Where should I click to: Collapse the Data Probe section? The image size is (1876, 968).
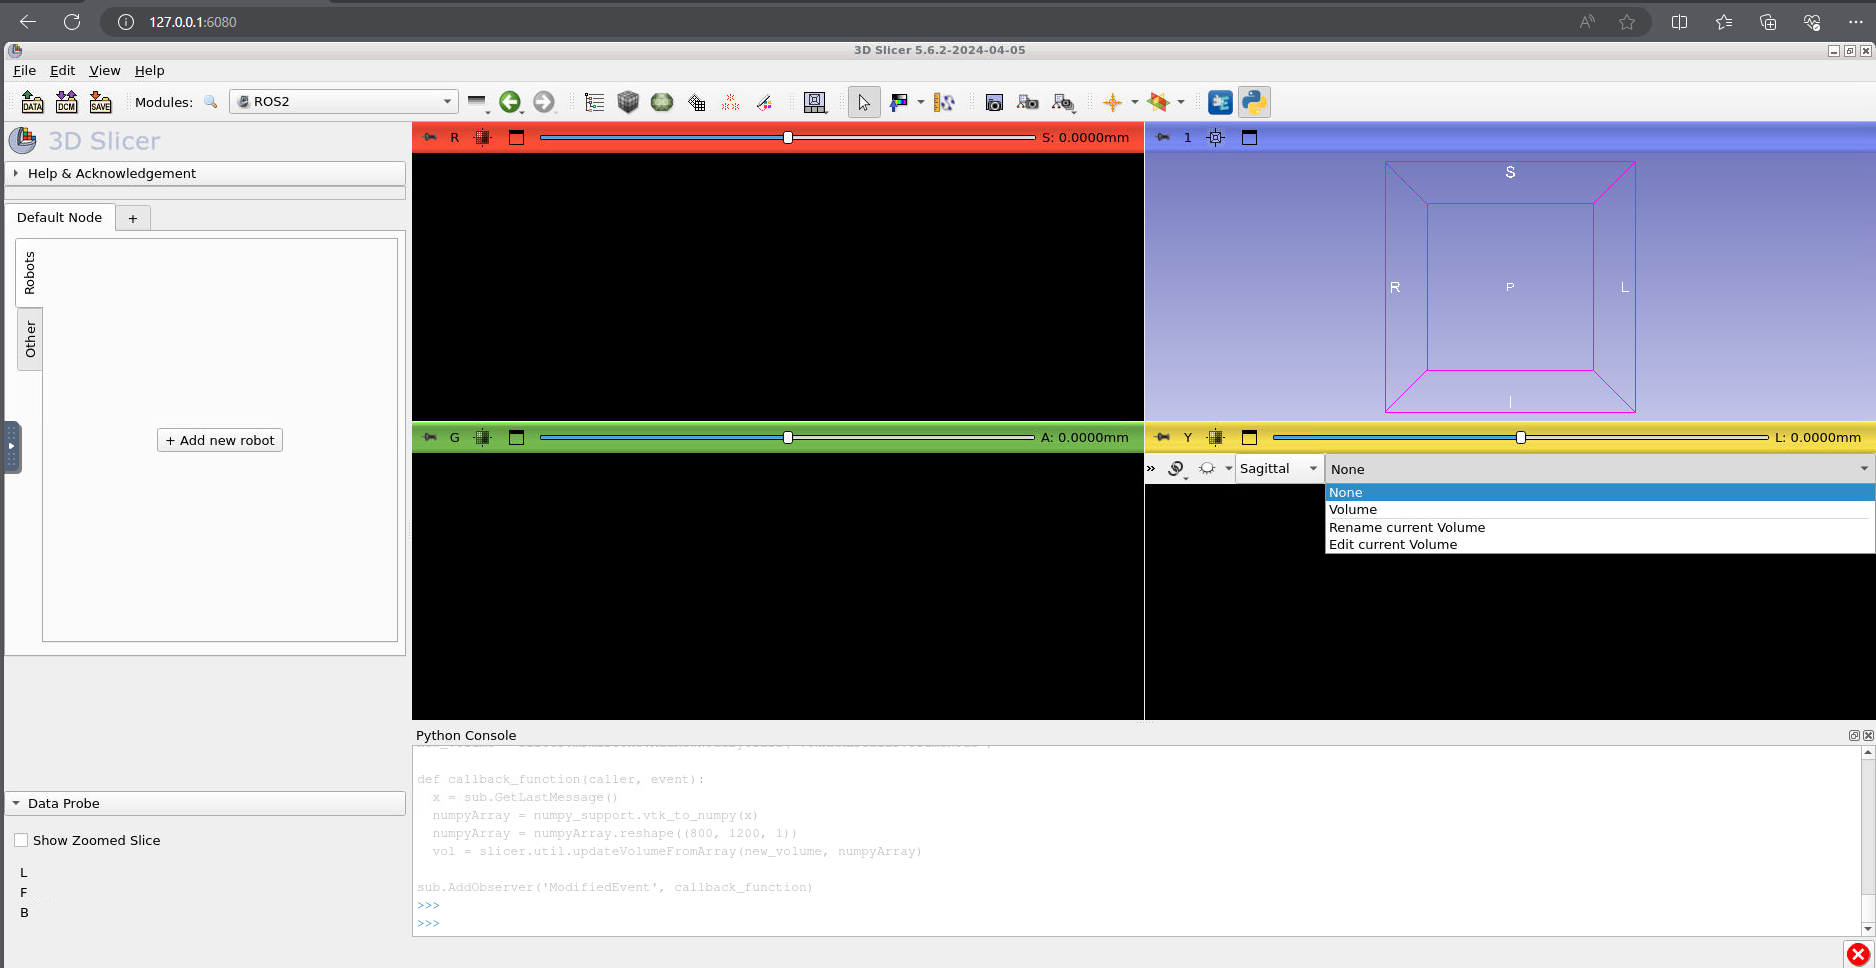[x=205, y=803]
